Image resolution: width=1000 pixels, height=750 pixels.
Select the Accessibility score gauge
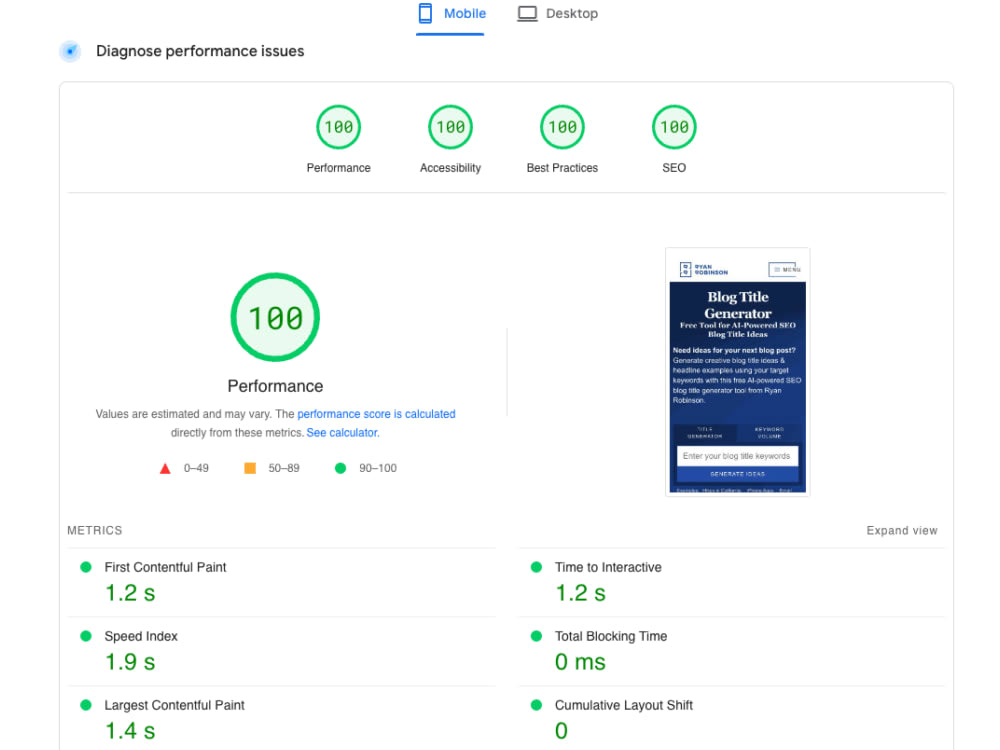pos(450,127)
